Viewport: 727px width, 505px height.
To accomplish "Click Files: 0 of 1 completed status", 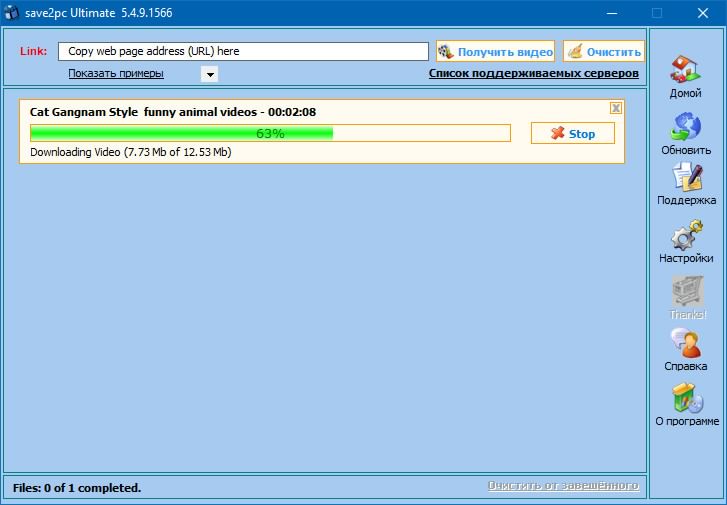I will (x=77, y=488).
